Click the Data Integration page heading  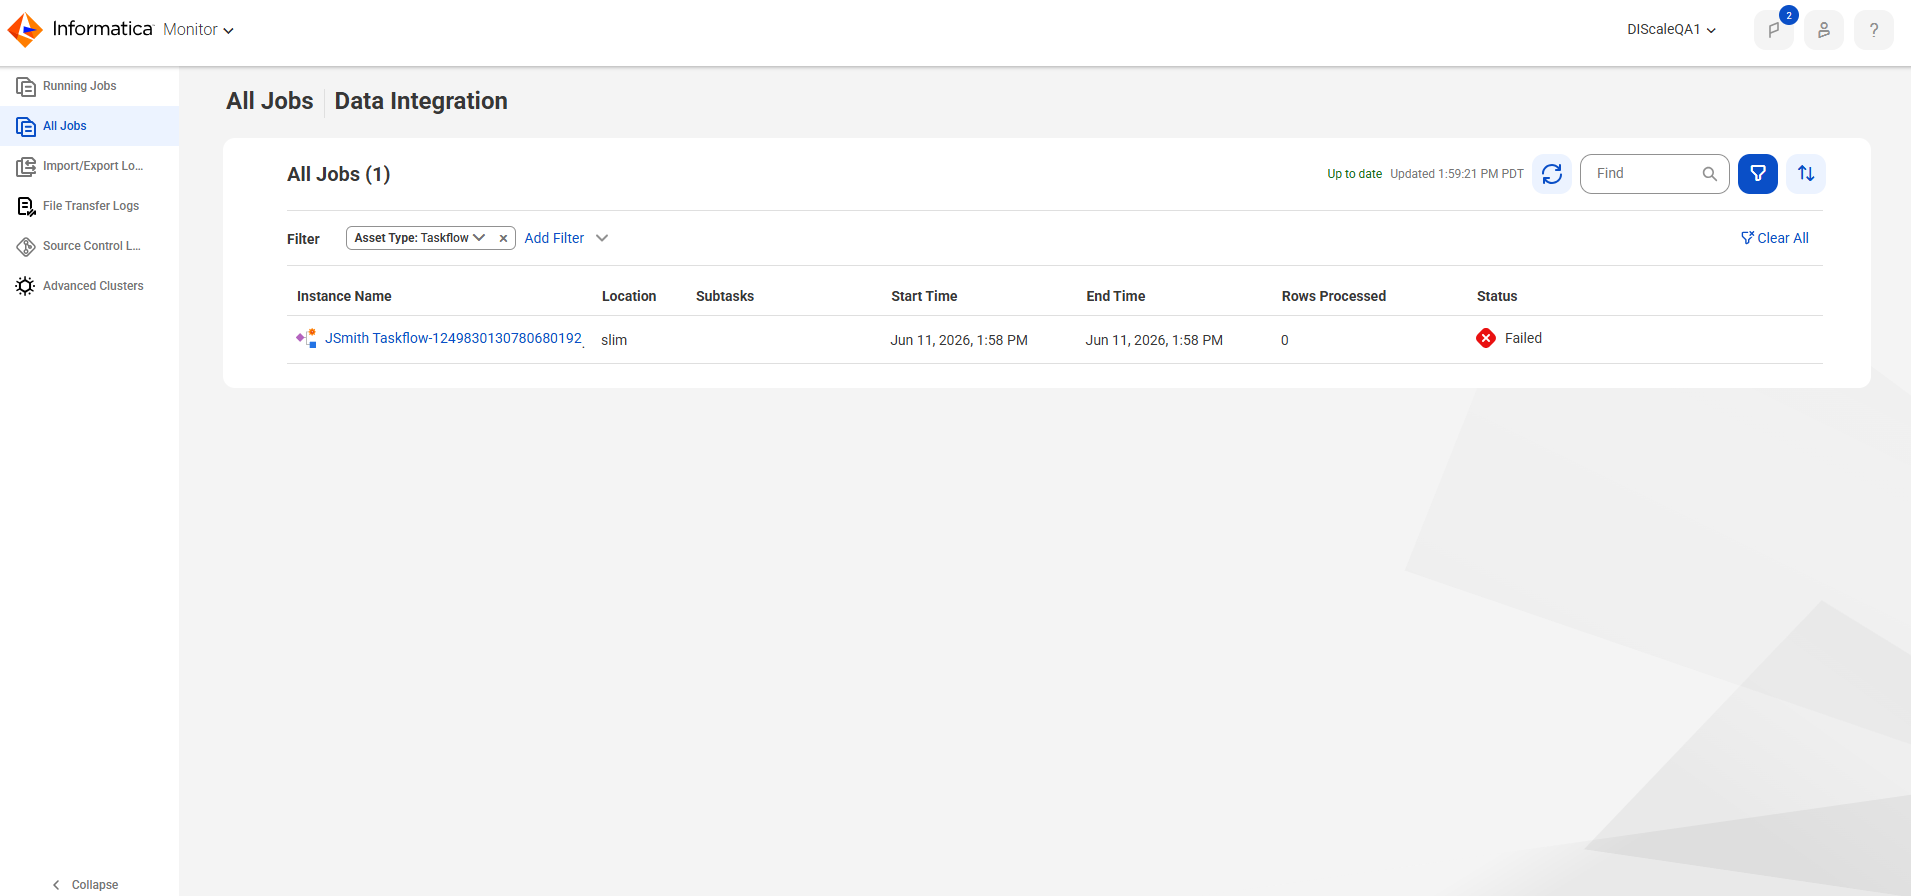click(x=421, y=101)
